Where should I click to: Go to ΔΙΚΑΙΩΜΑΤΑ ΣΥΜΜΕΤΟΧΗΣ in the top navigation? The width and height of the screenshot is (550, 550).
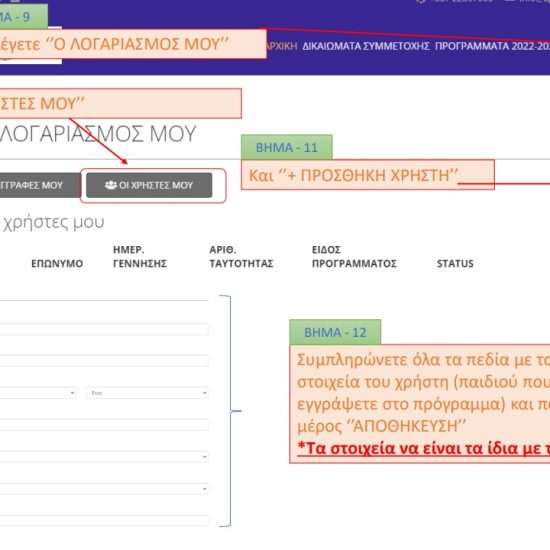366,46
